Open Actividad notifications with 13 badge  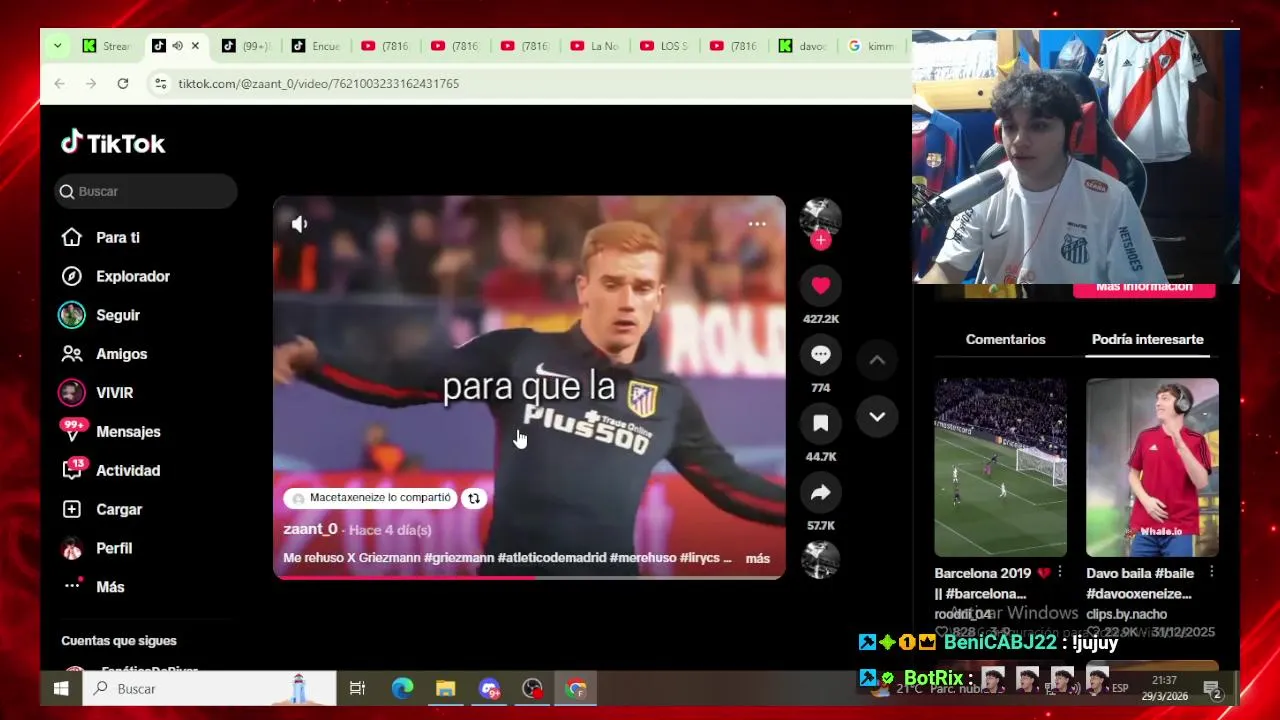pyautogui.click(x=110, y=470)
